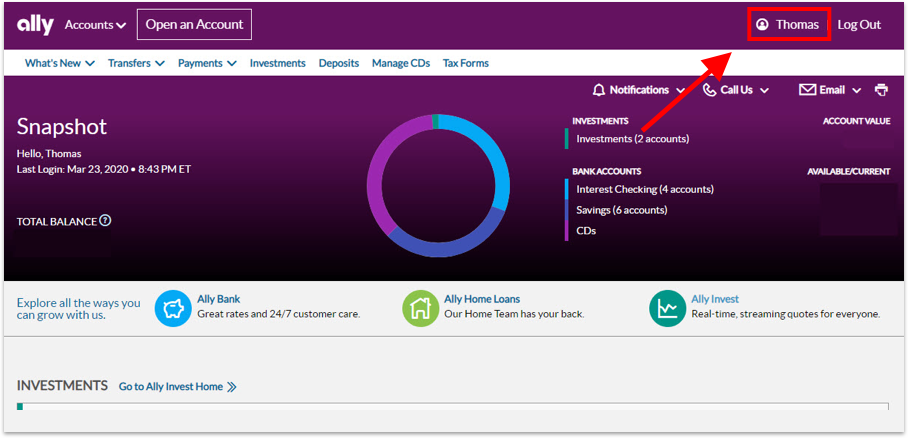Screen dimensions: 908x438
Task: Go to the Investments tab
Action: coord(277,63)
